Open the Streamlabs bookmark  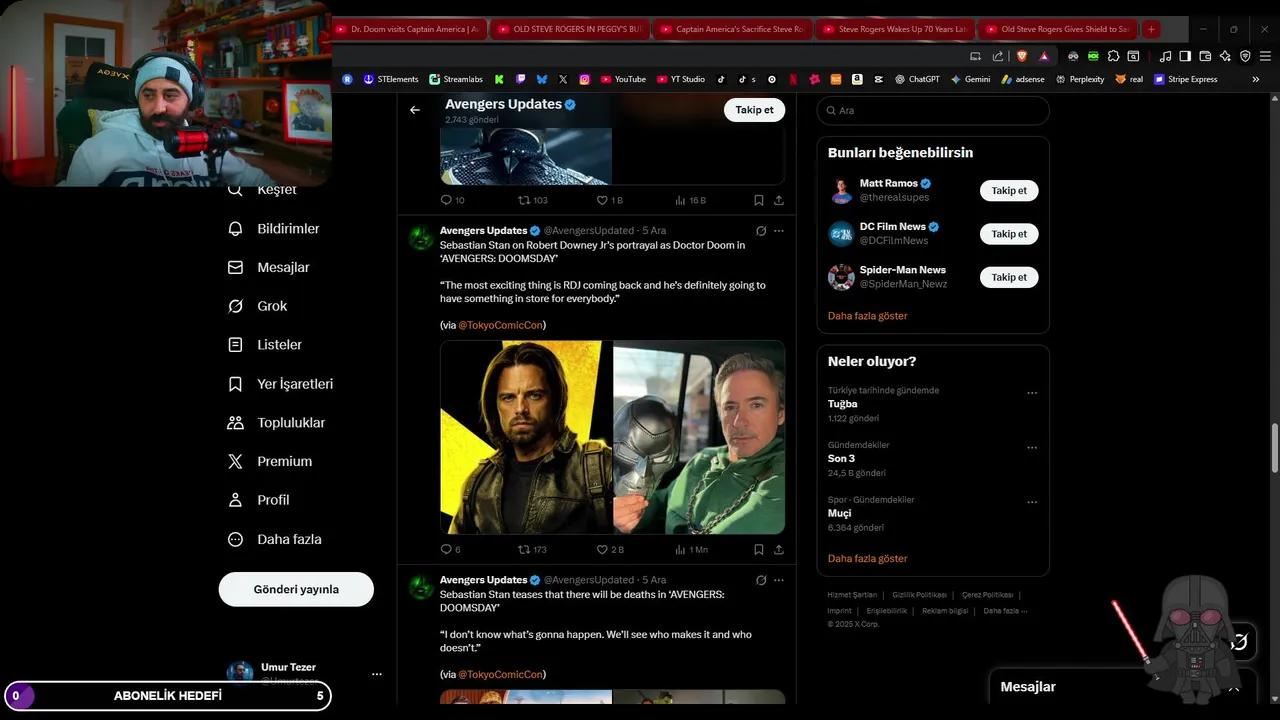(456, 79)
